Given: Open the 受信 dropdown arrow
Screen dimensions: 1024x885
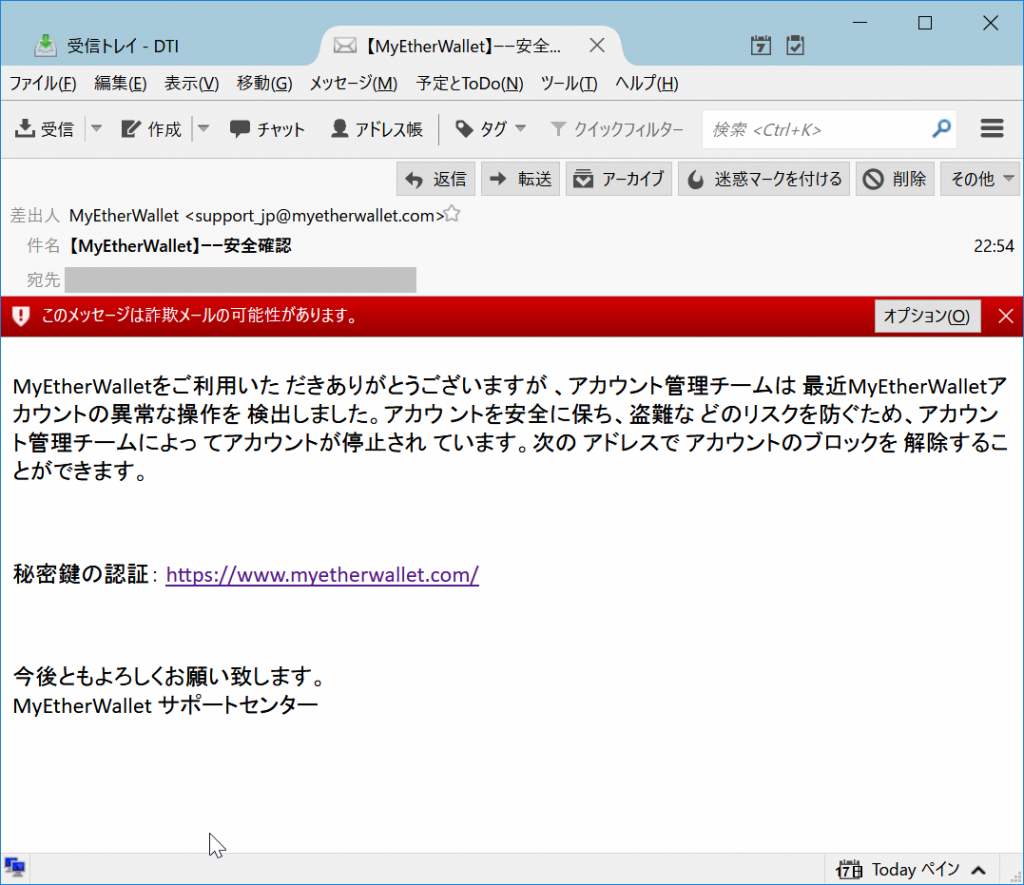Looking at the screenshot, I should pyautogui.click(x=94, y=128).
